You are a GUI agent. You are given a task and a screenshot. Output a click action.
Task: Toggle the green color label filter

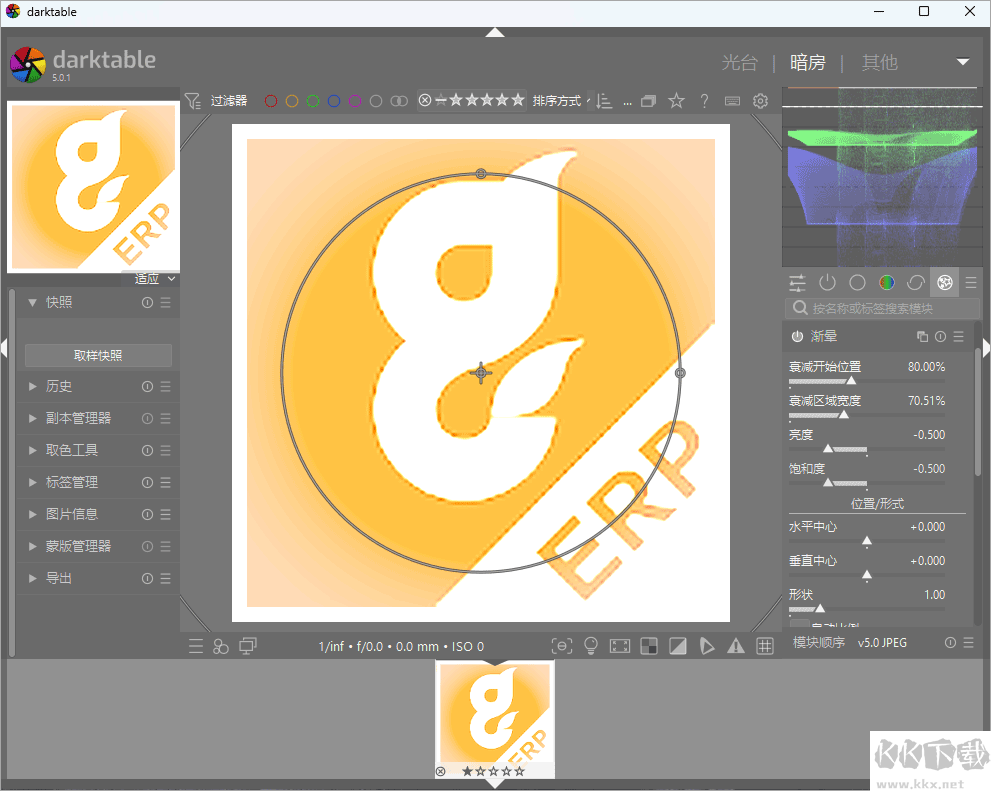[x=313, y=101]
